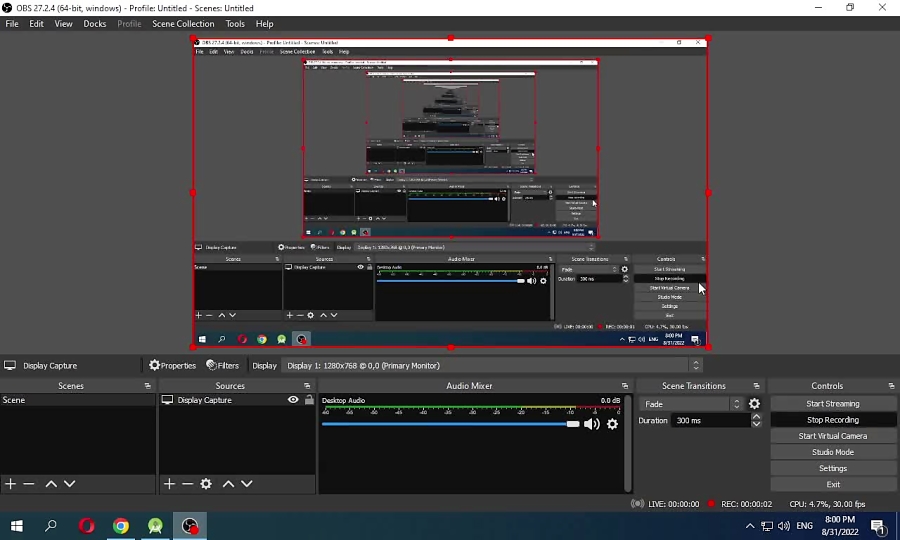Move the source down in Sources list

[247, 484]
